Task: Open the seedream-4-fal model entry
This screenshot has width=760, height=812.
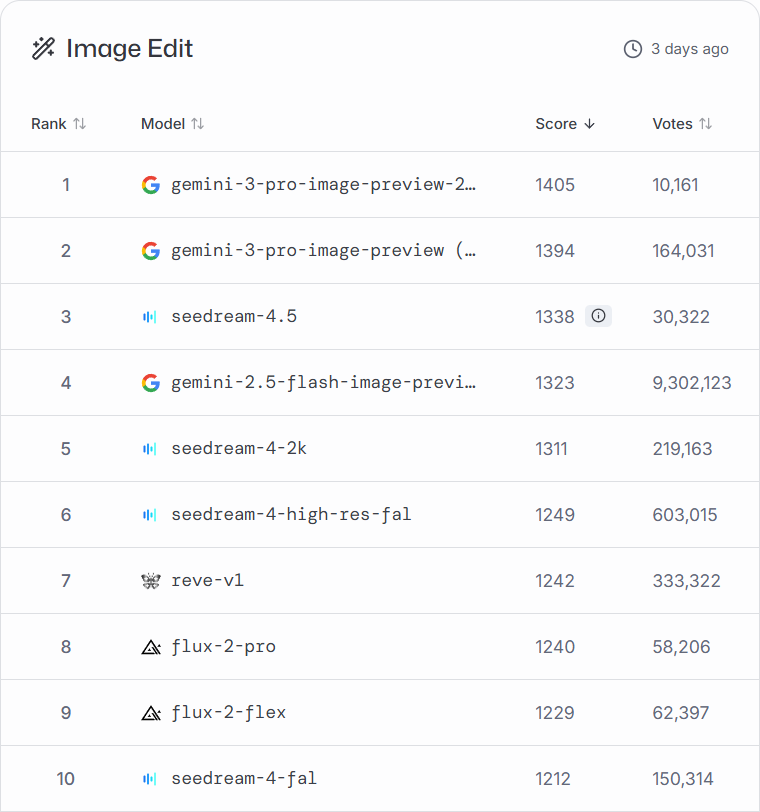Action: [x=244, y=779]
